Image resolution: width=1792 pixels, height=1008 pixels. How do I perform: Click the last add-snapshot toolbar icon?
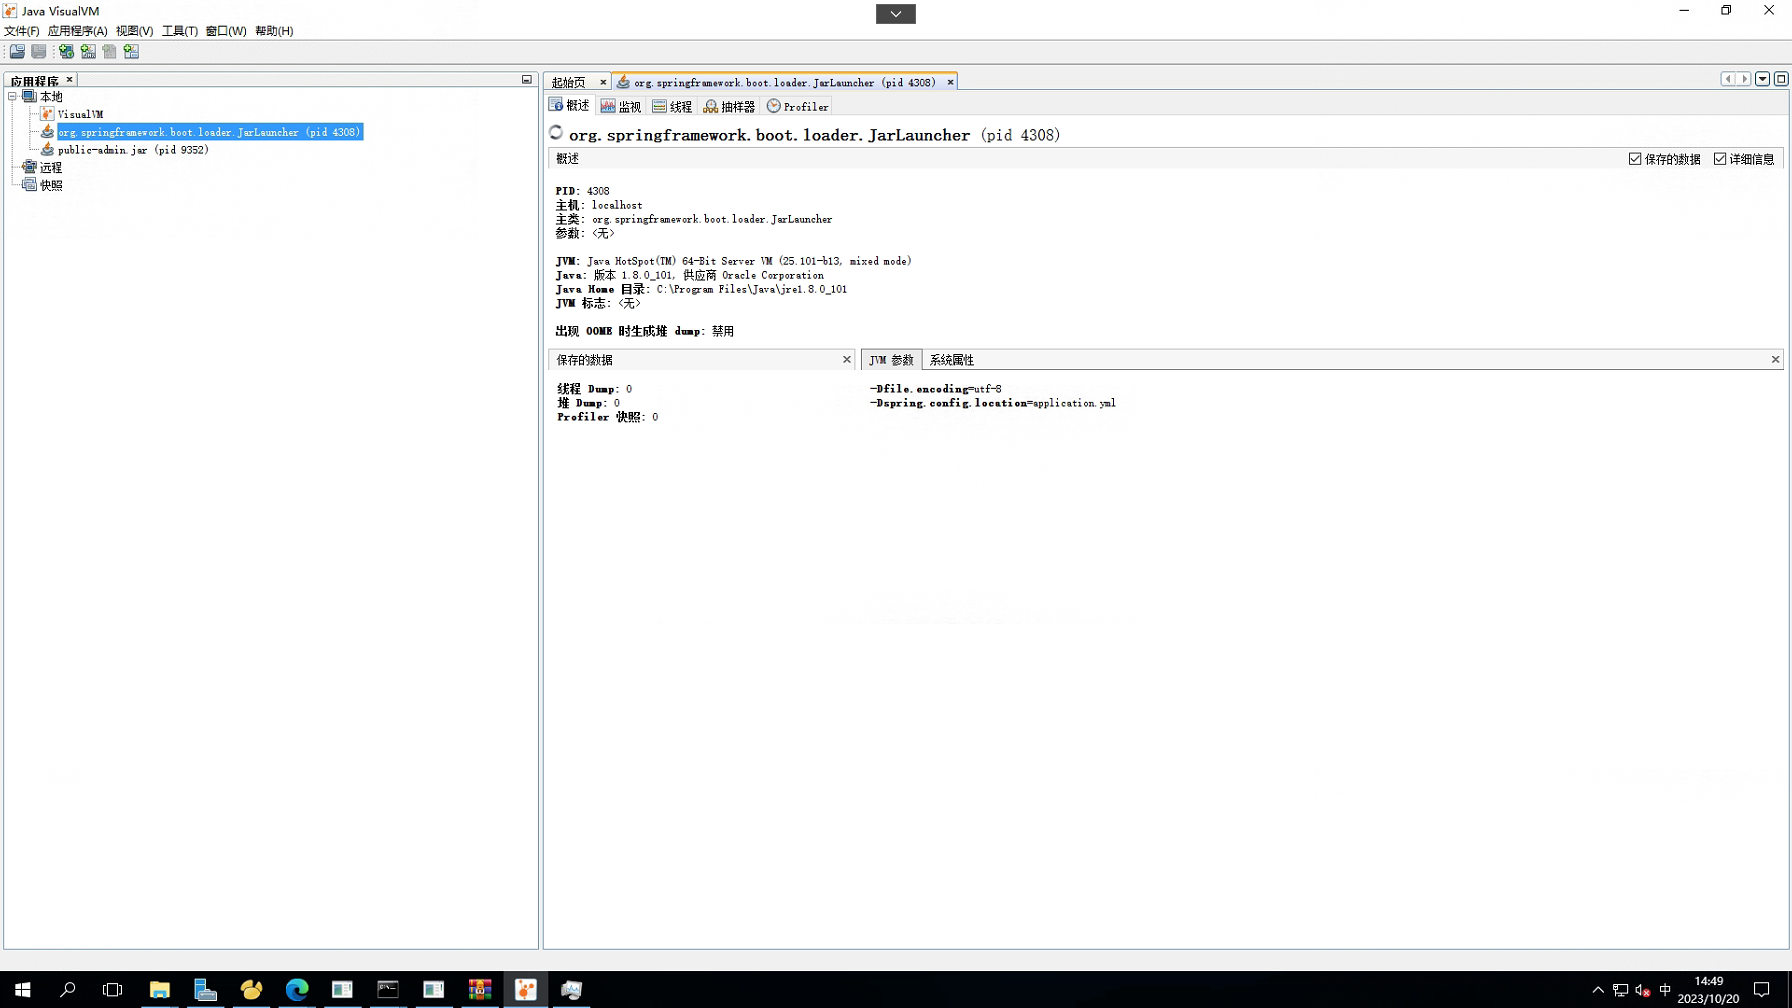131,51
